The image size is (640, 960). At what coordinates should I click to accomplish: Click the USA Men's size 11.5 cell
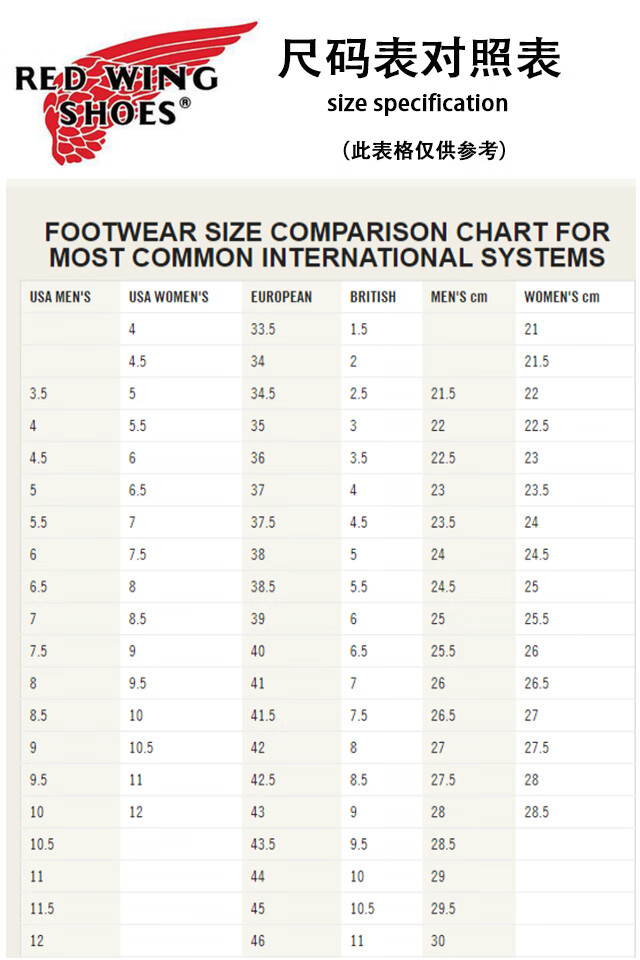42,909
